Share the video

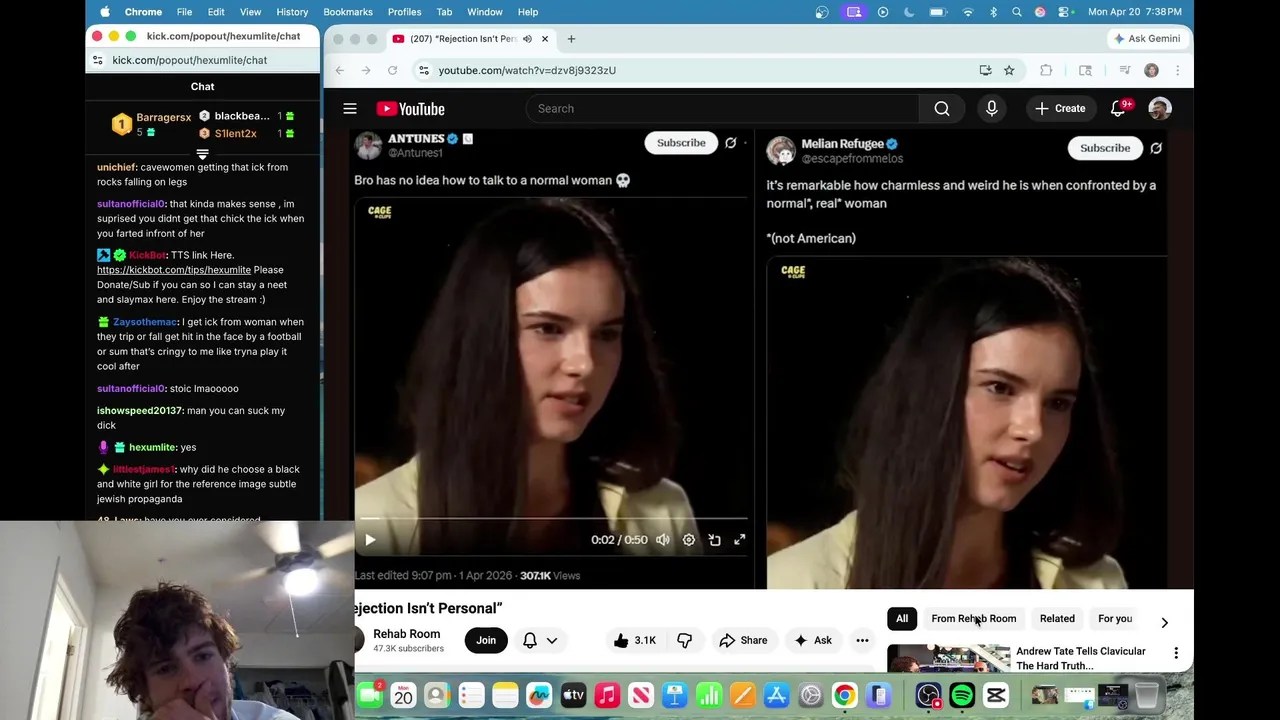click(743, 640)
